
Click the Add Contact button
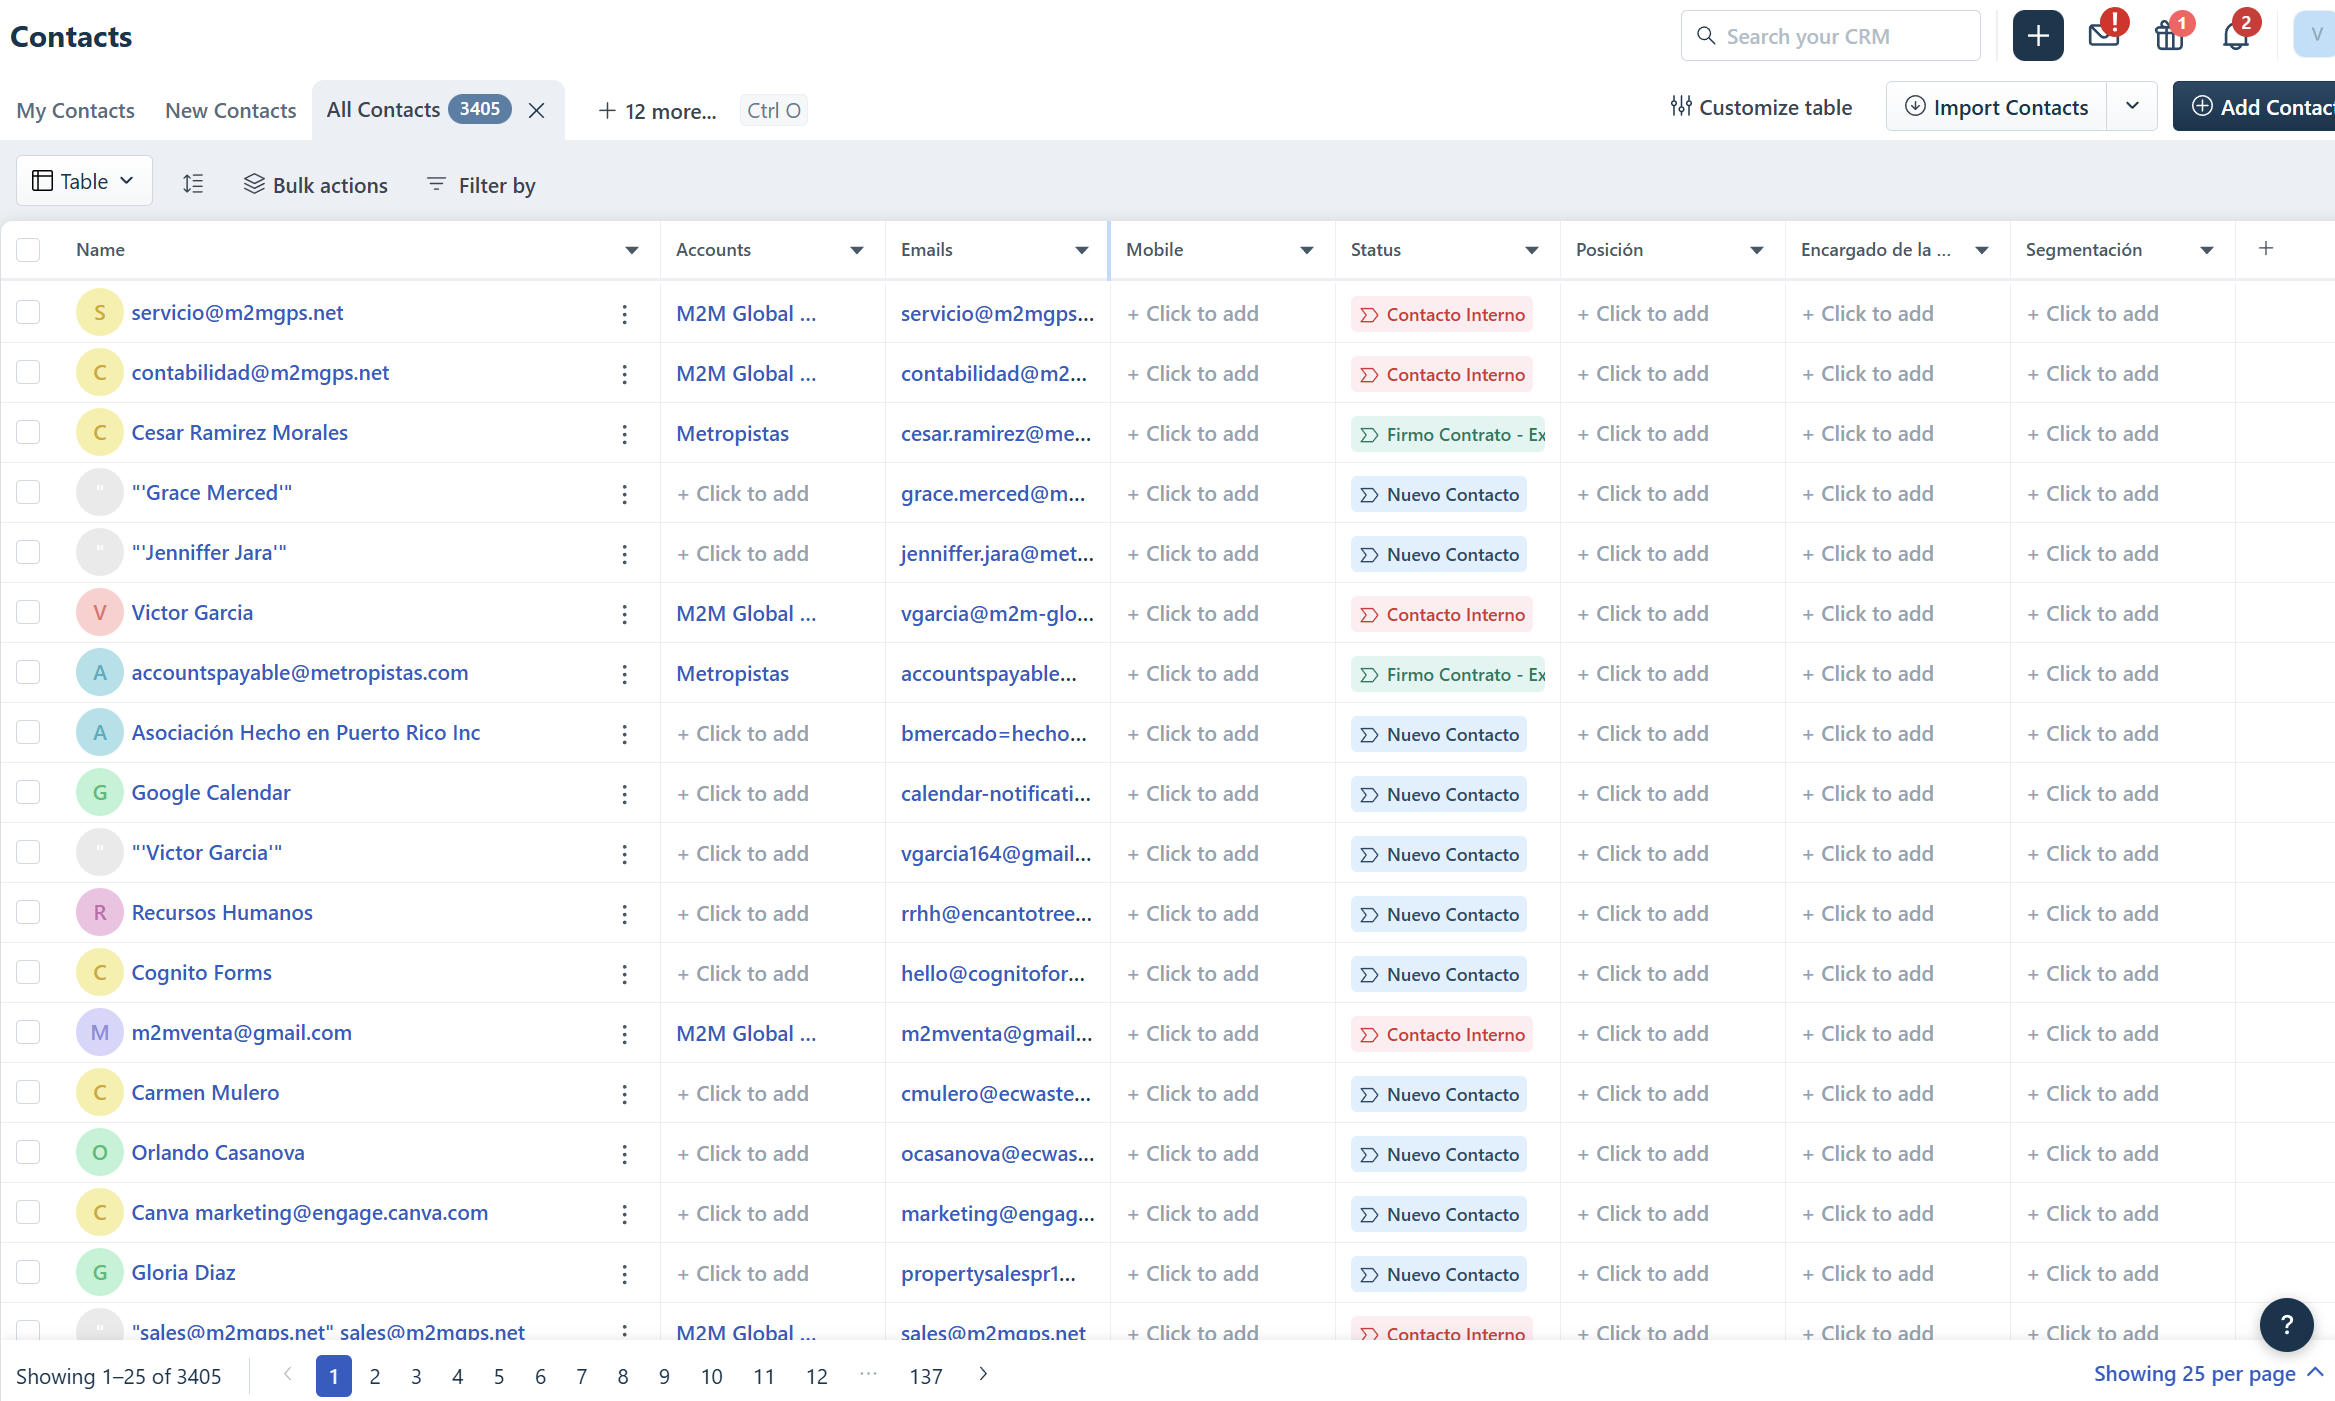[2267, 106]
